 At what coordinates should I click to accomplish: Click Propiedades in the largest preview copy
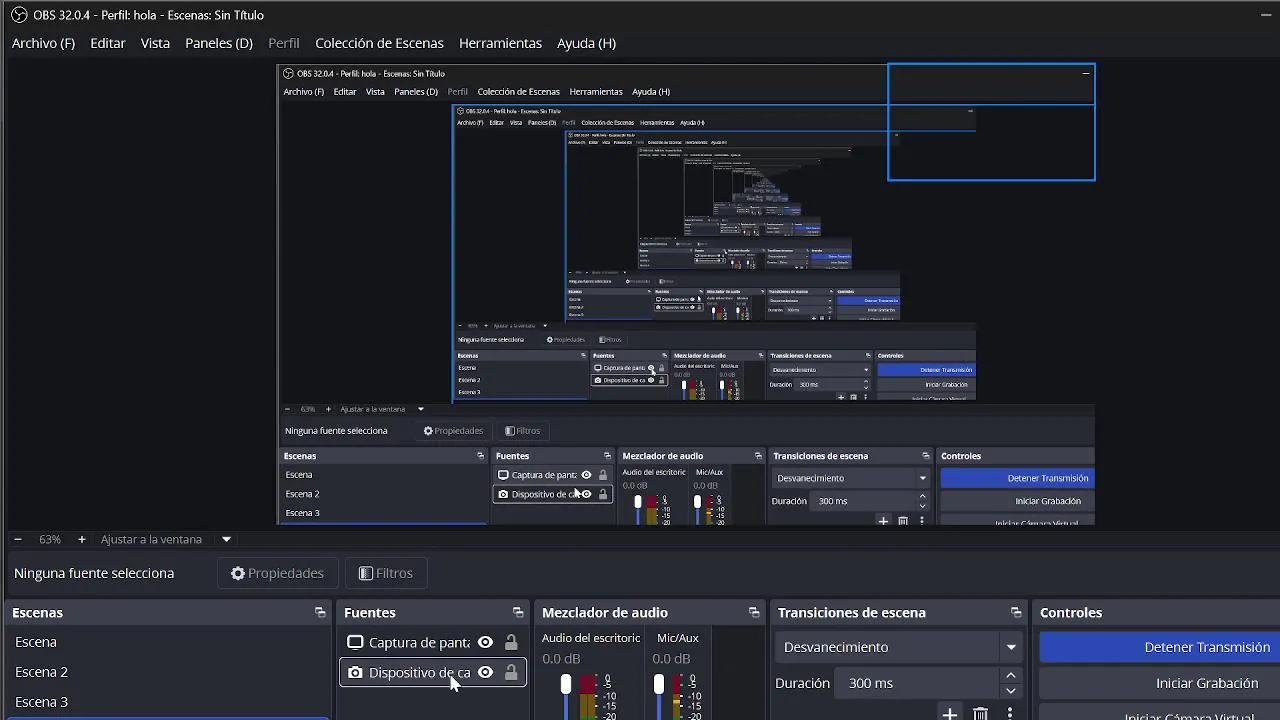point(453,431)
